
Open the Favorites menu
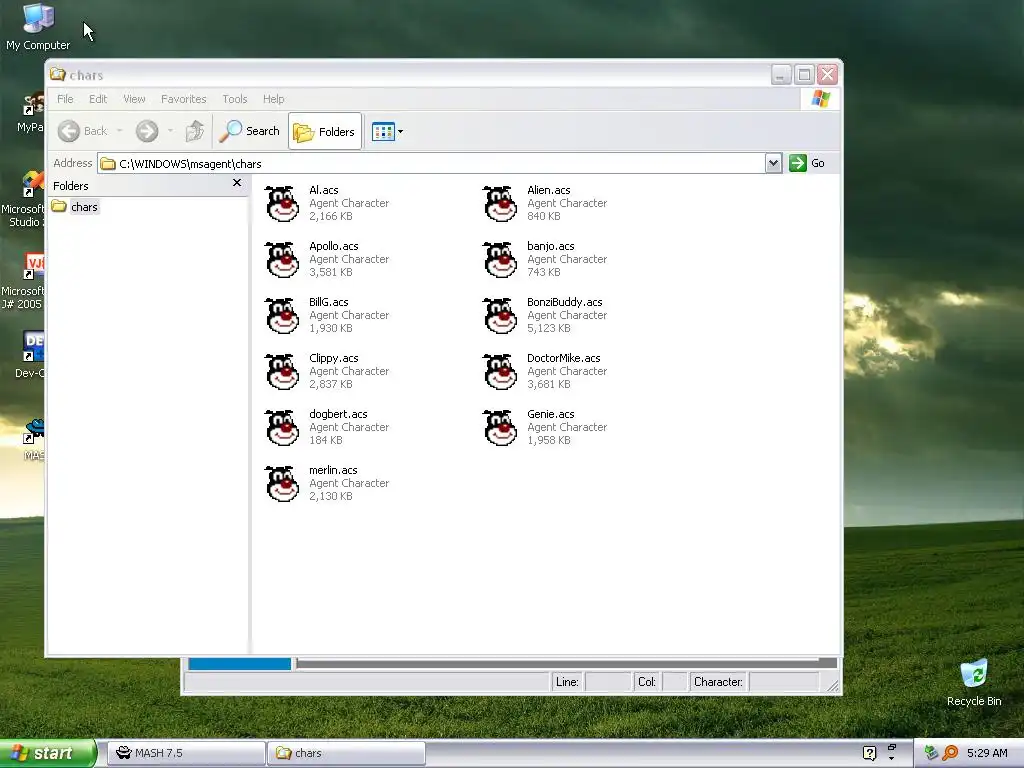pos(184,99)
